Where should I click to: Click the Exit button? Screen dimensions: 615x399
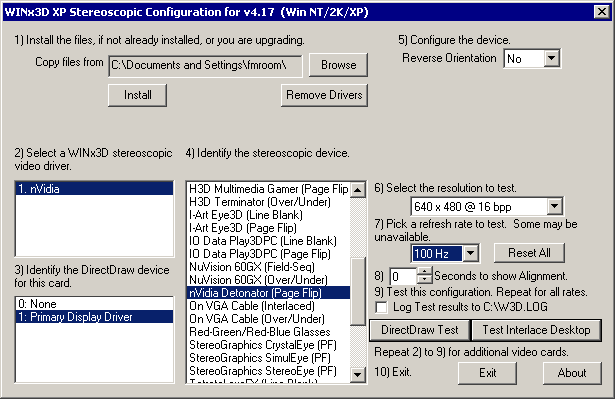[487, 373]
